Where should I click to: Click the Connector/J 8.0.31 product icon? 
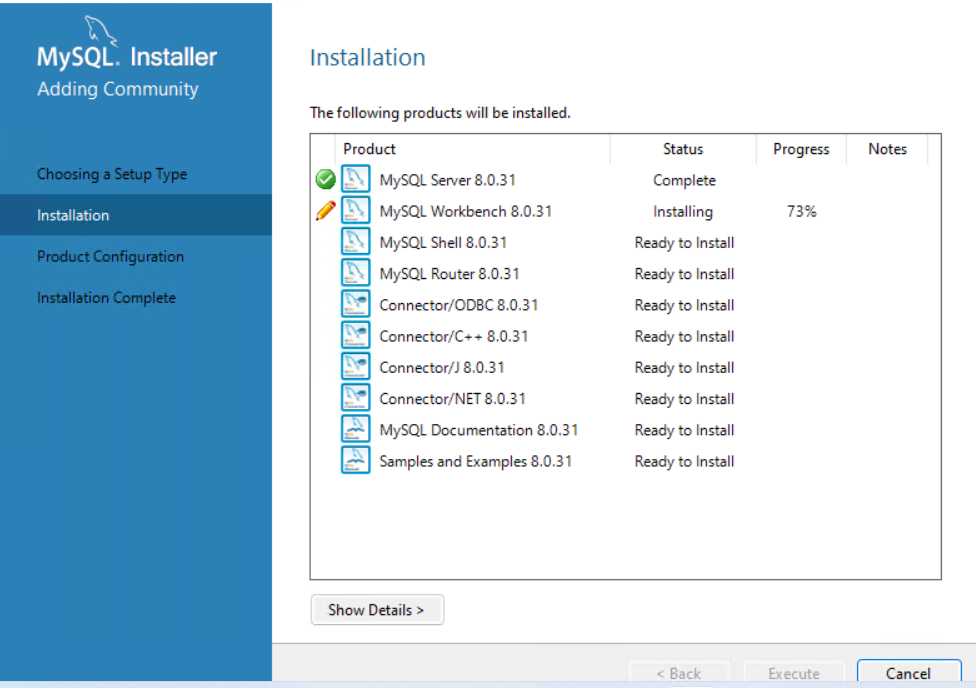coord(355,368)
